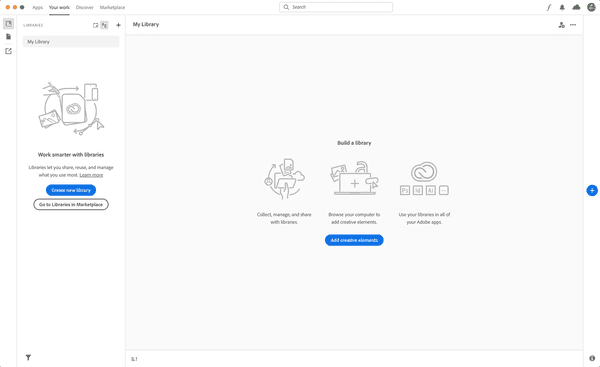600x367 pixels.
Task: Toggle the highlighted view icon beside the LIBRARIES header
Action: (x=104, y=25)
